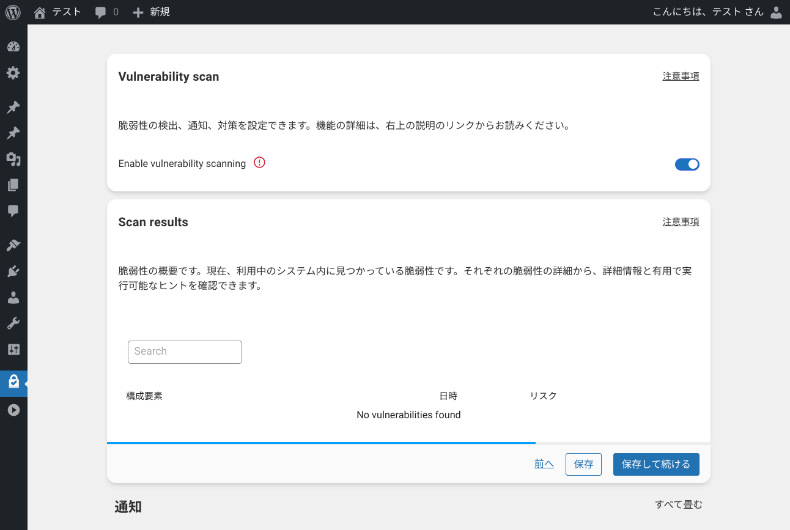
Task: Disable the vulnerability scanning toggle
Action: (x=687, y=164)
